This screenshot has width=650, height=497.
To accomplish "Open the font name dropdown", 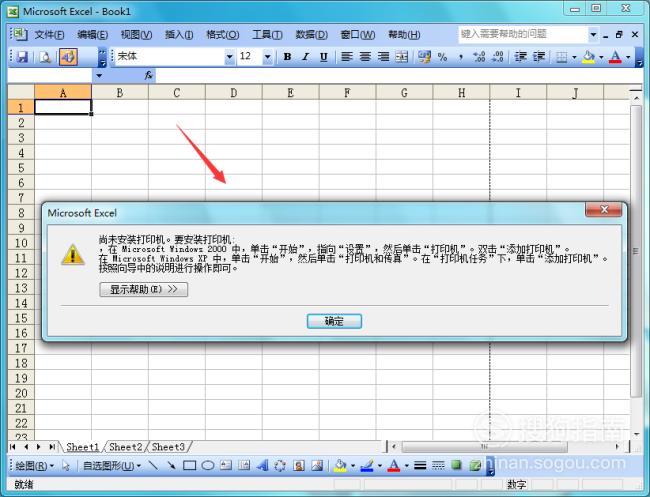I will click(x=229, y=57).
